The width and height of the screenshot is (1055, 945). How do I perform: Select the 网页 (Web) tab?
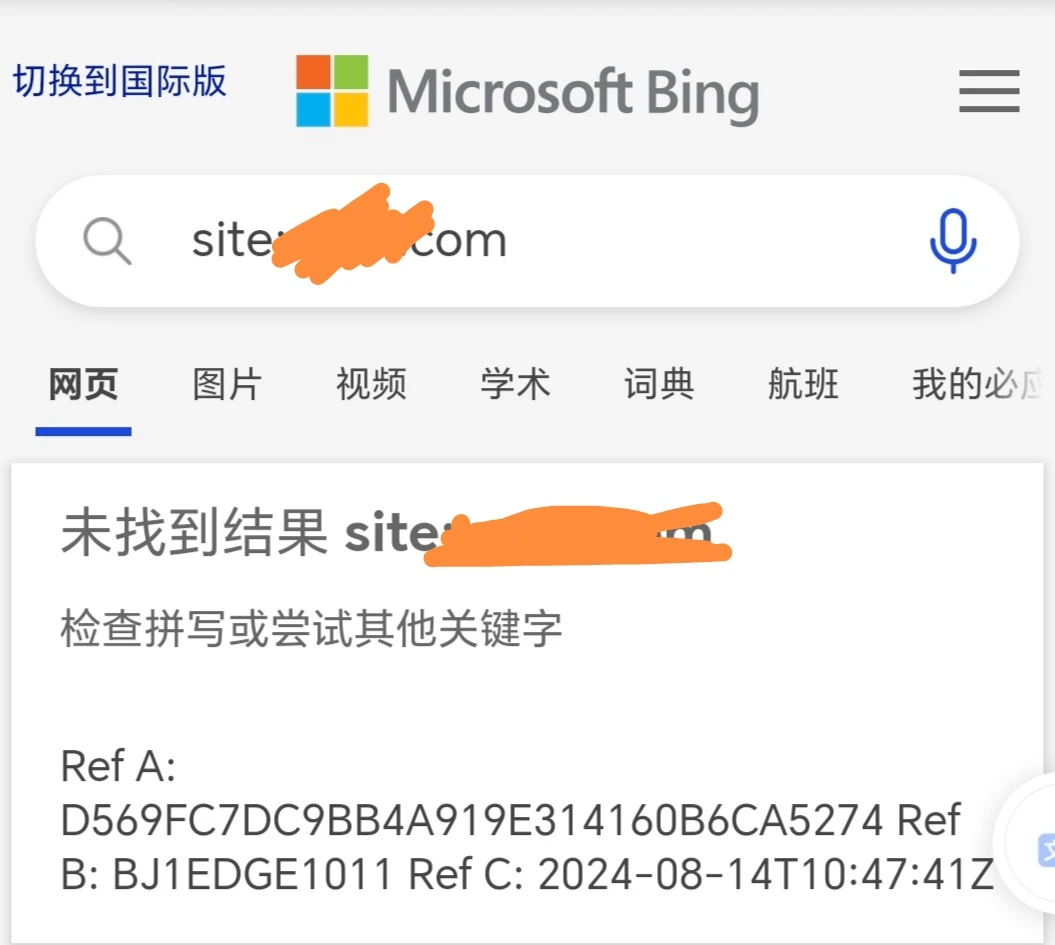click(x=83, y=385)
